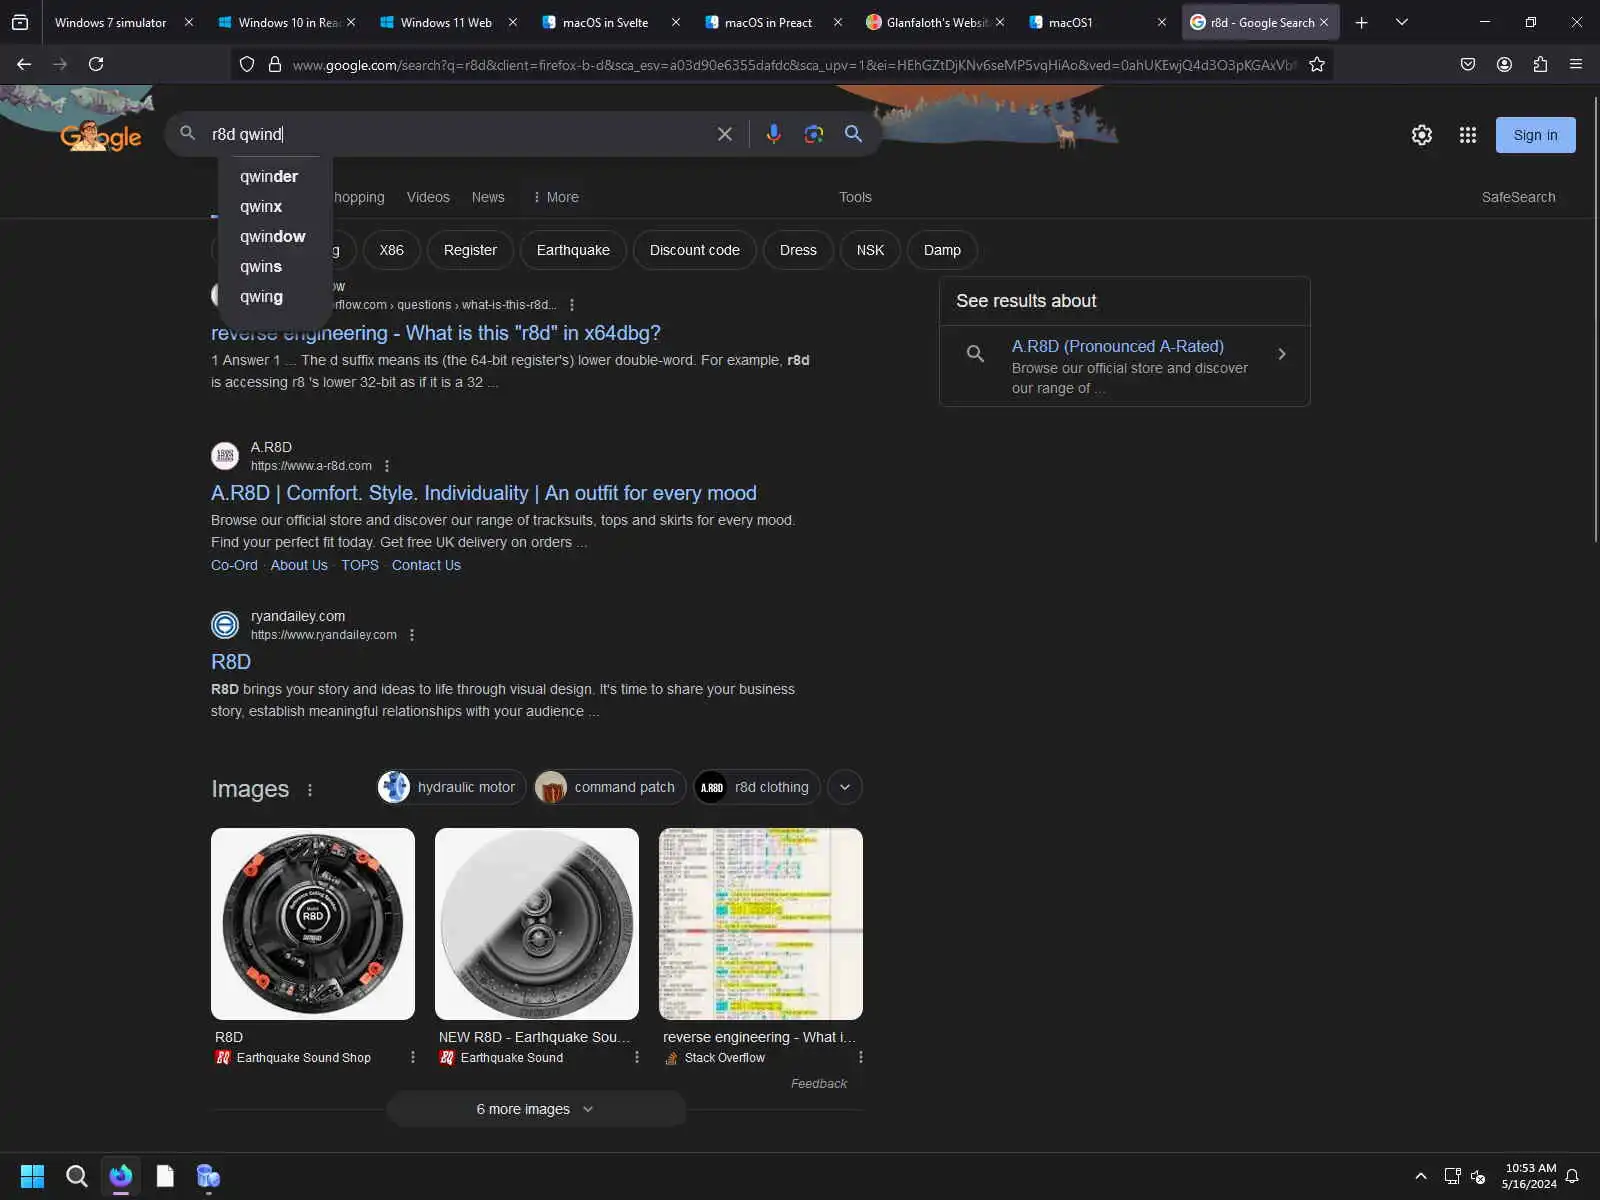Image resolution: width=1600 pixels, height=1200 pixels.
Task: Expand more image filter chips
Action: [x=845, y=787]
